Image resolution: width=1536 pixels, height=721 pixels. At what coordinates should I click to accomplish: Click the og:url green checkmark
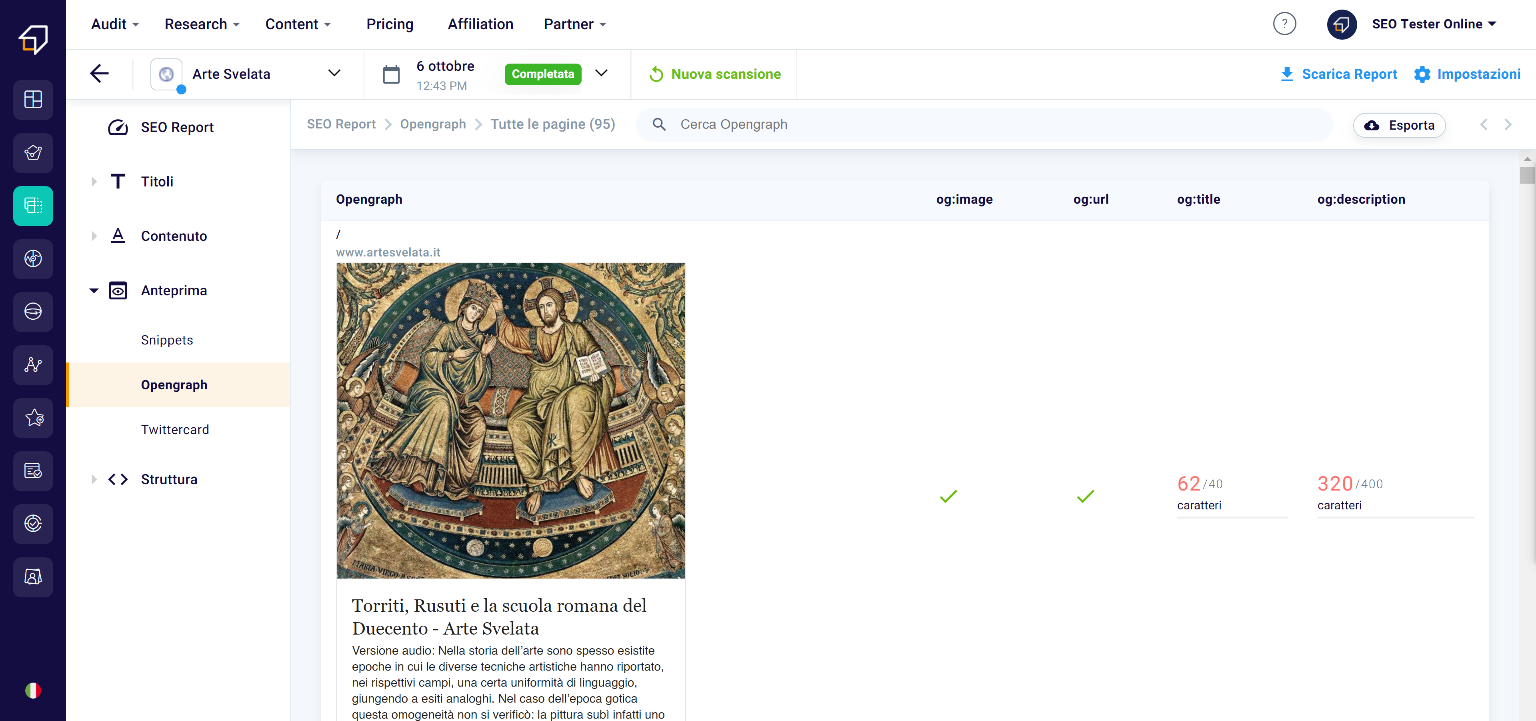1086,496
